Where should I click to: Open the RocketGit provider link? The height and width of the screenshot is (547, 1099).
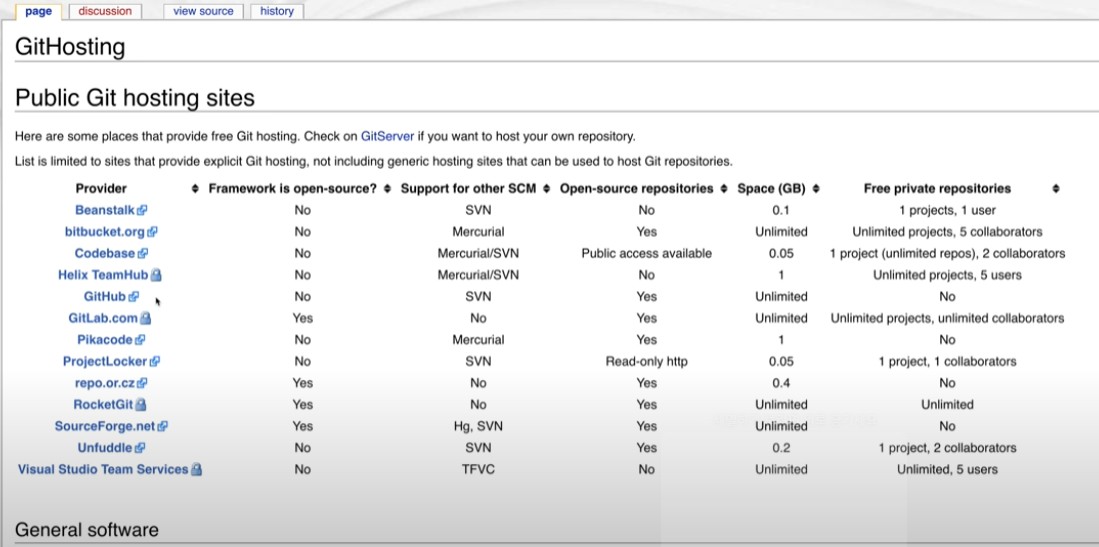pos(103,405)
